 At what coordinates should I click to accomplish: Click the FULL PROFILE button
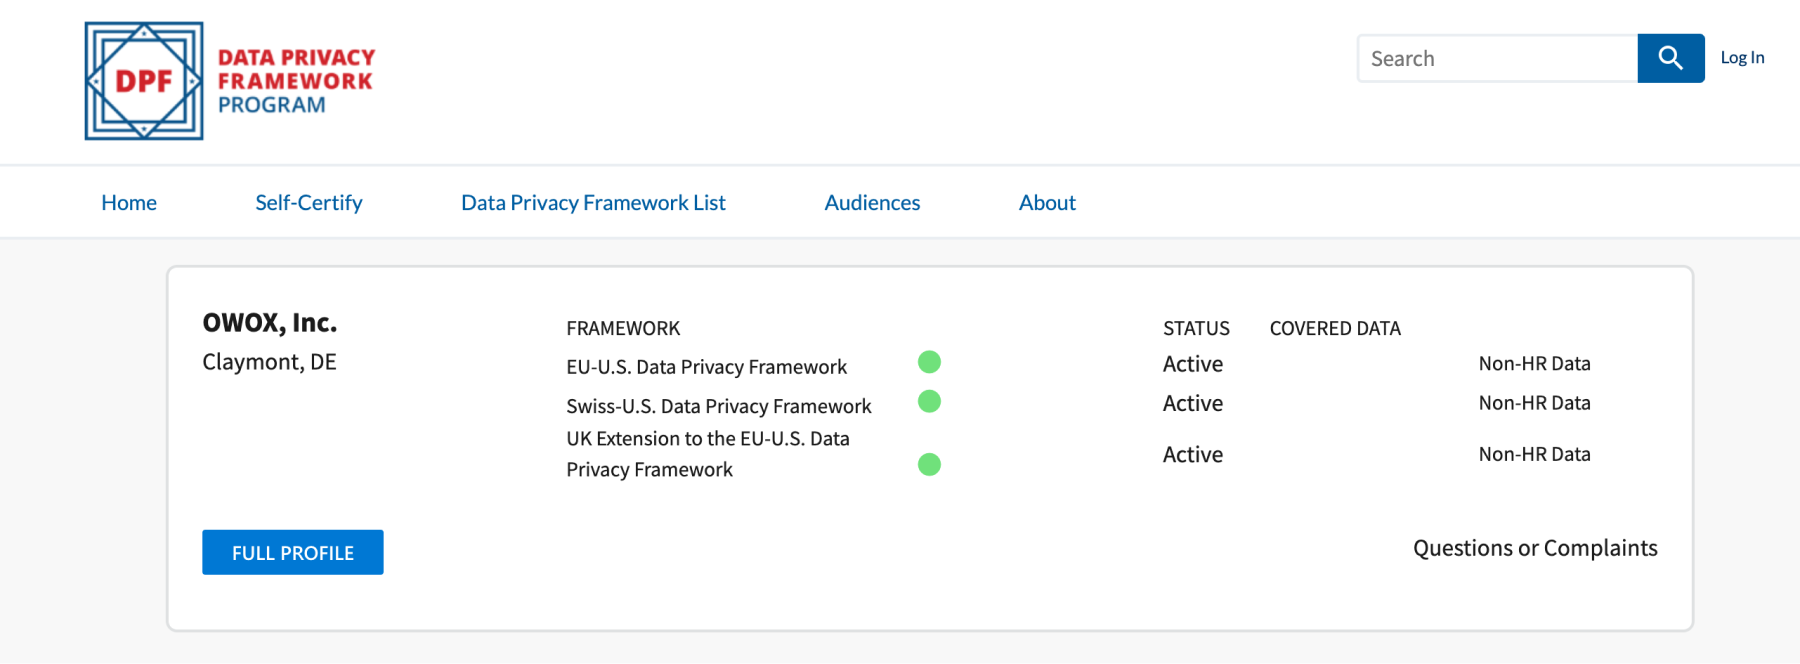(293, 552)
